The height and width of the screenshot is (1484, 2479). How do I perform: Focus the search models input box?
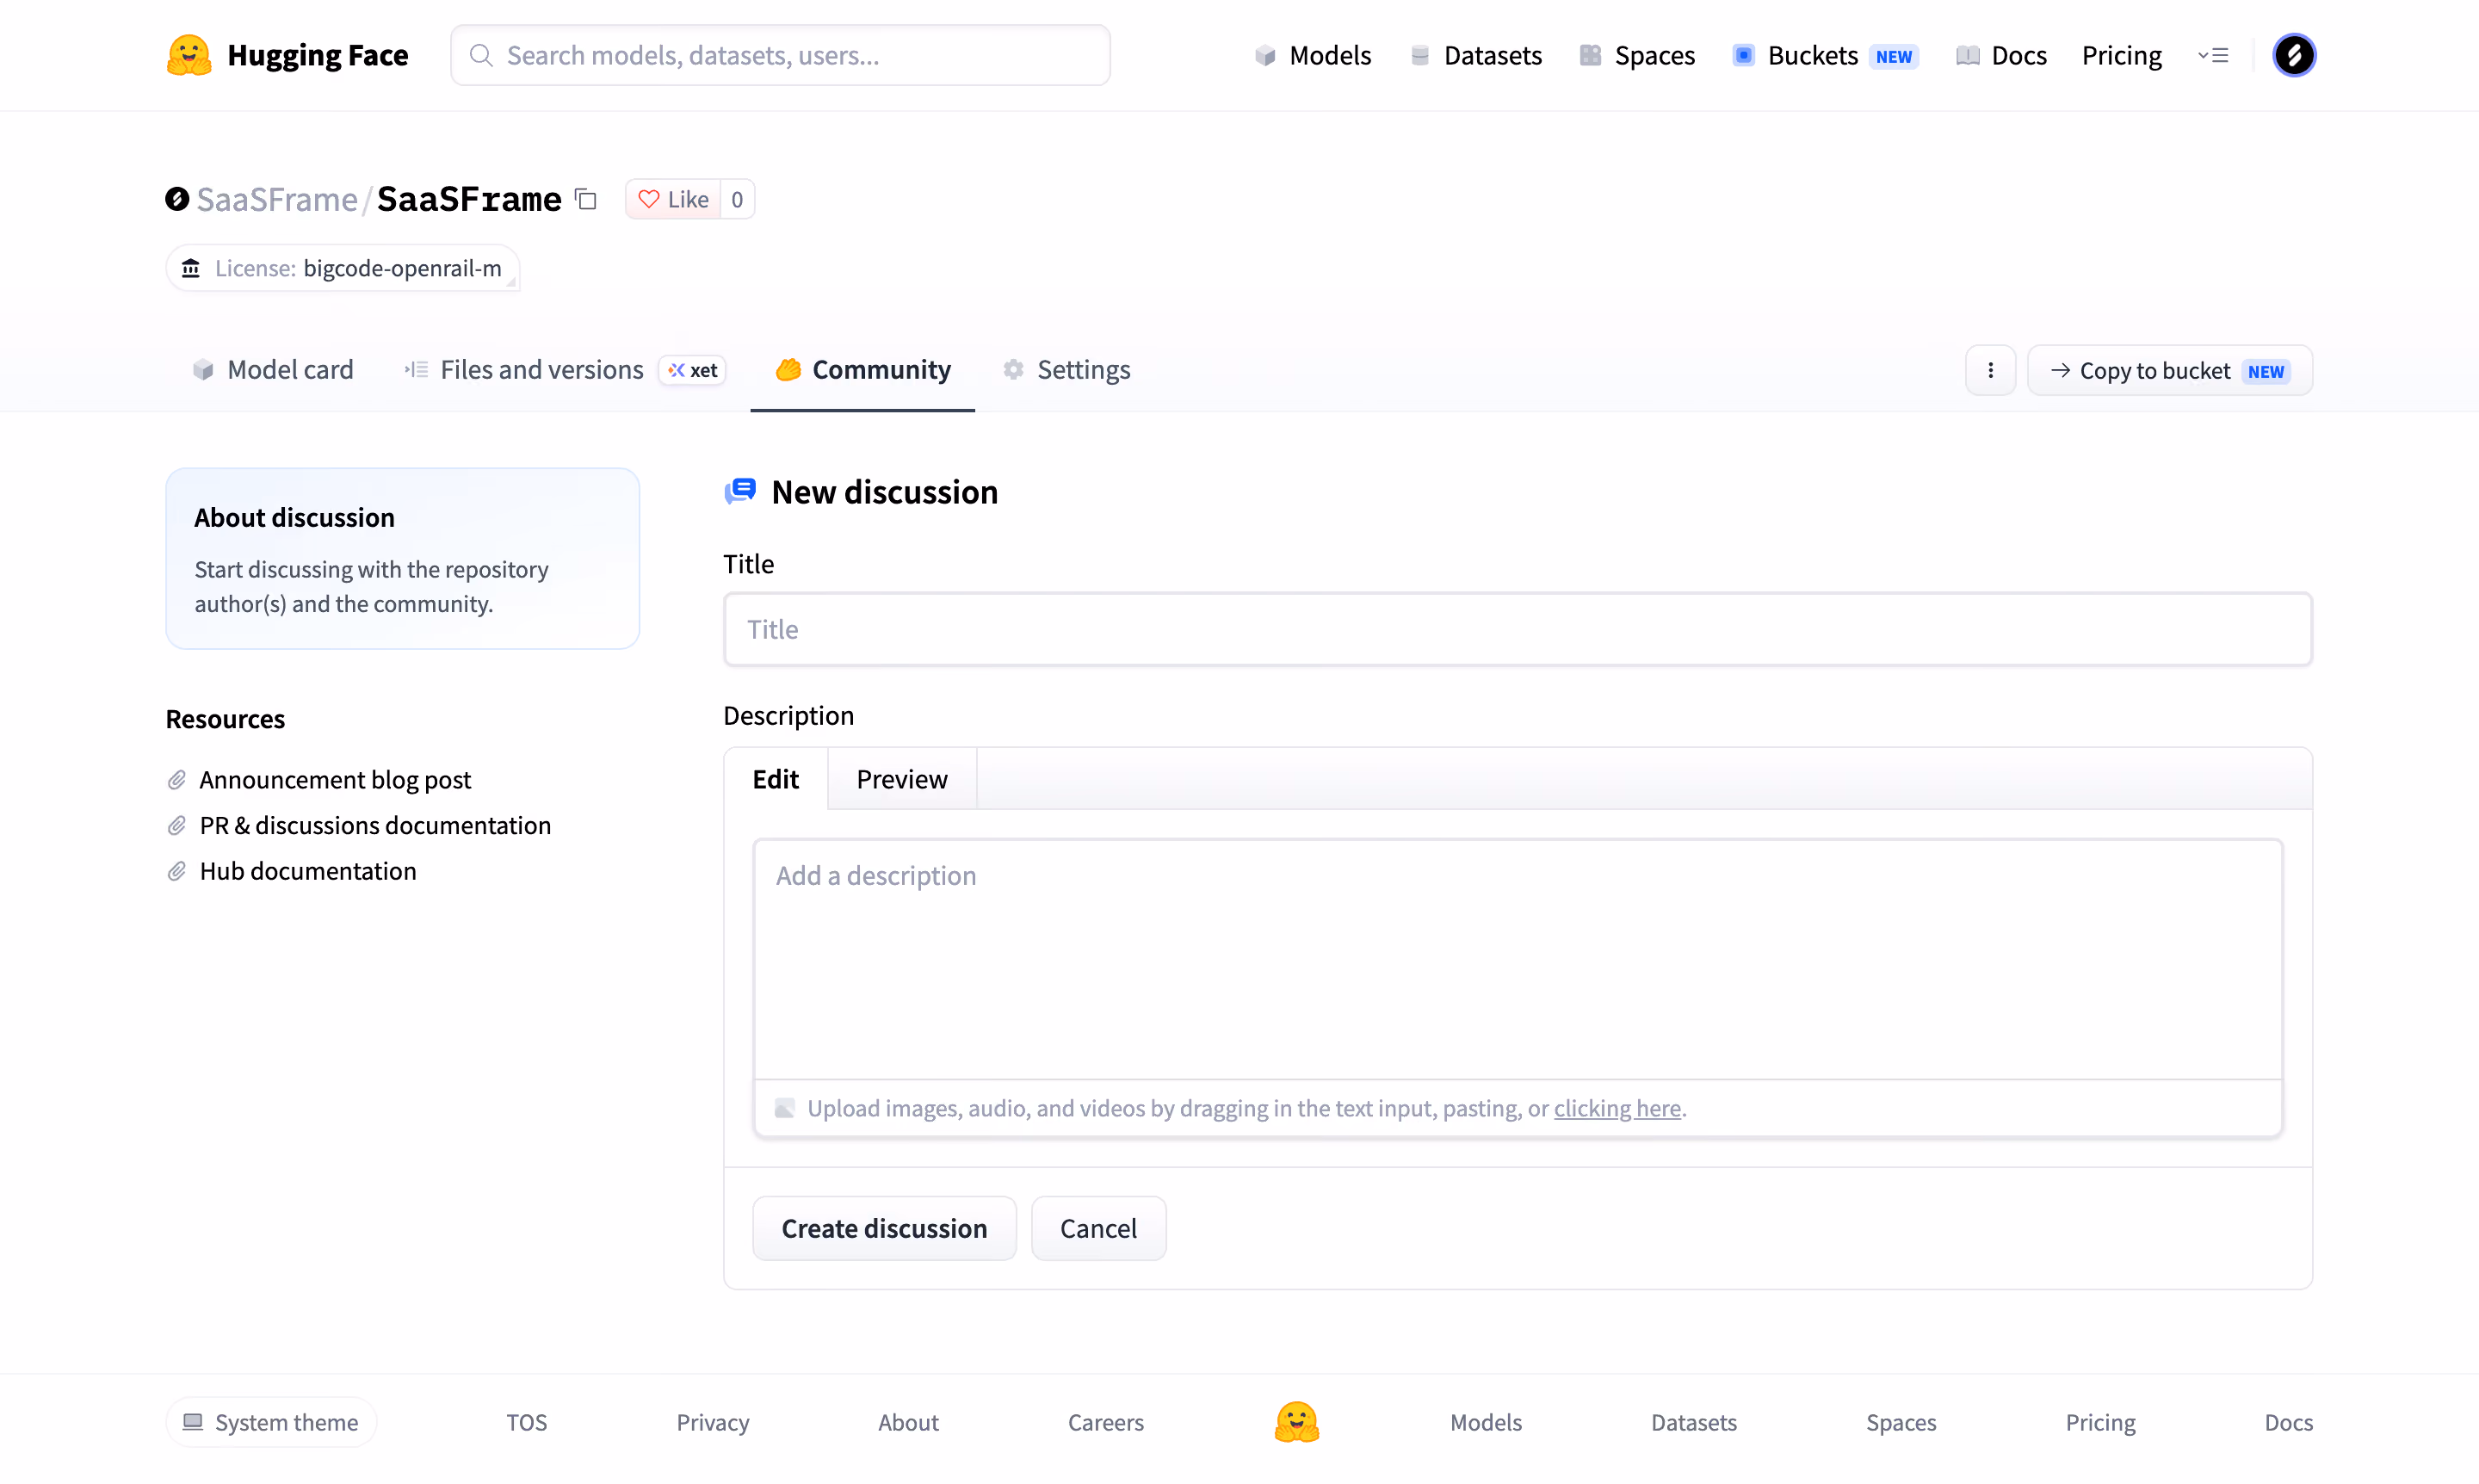(780, 55)
